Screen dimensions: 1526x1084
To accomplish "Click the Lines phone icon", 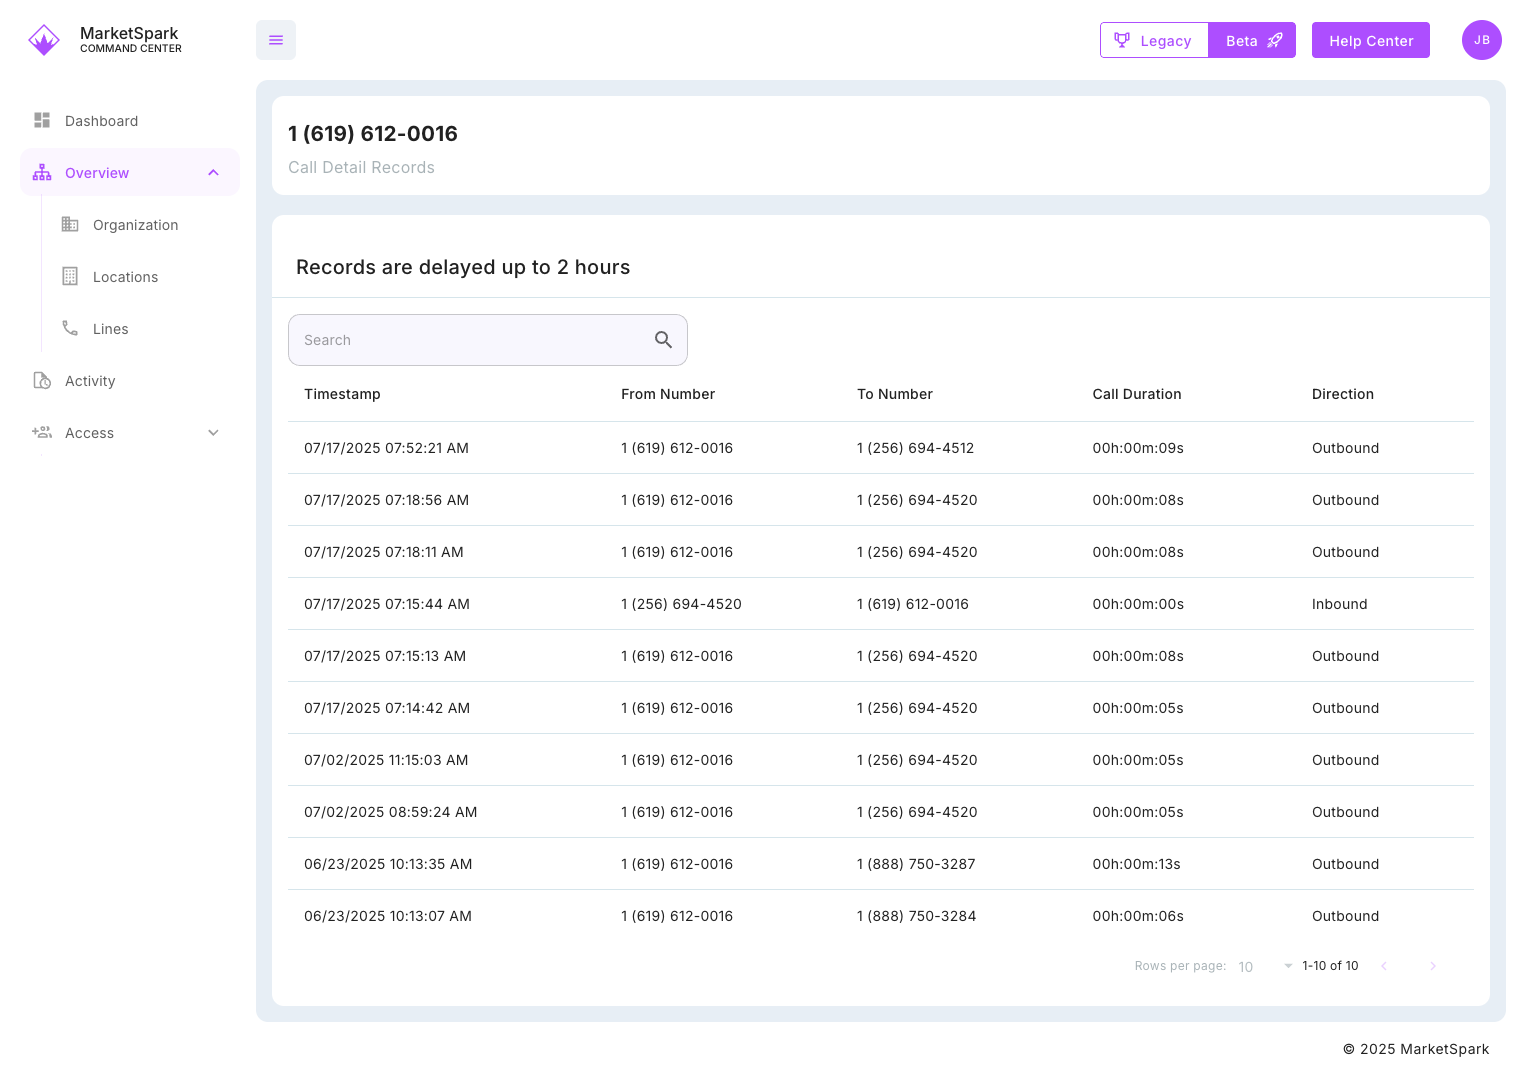I will [70, 329].
